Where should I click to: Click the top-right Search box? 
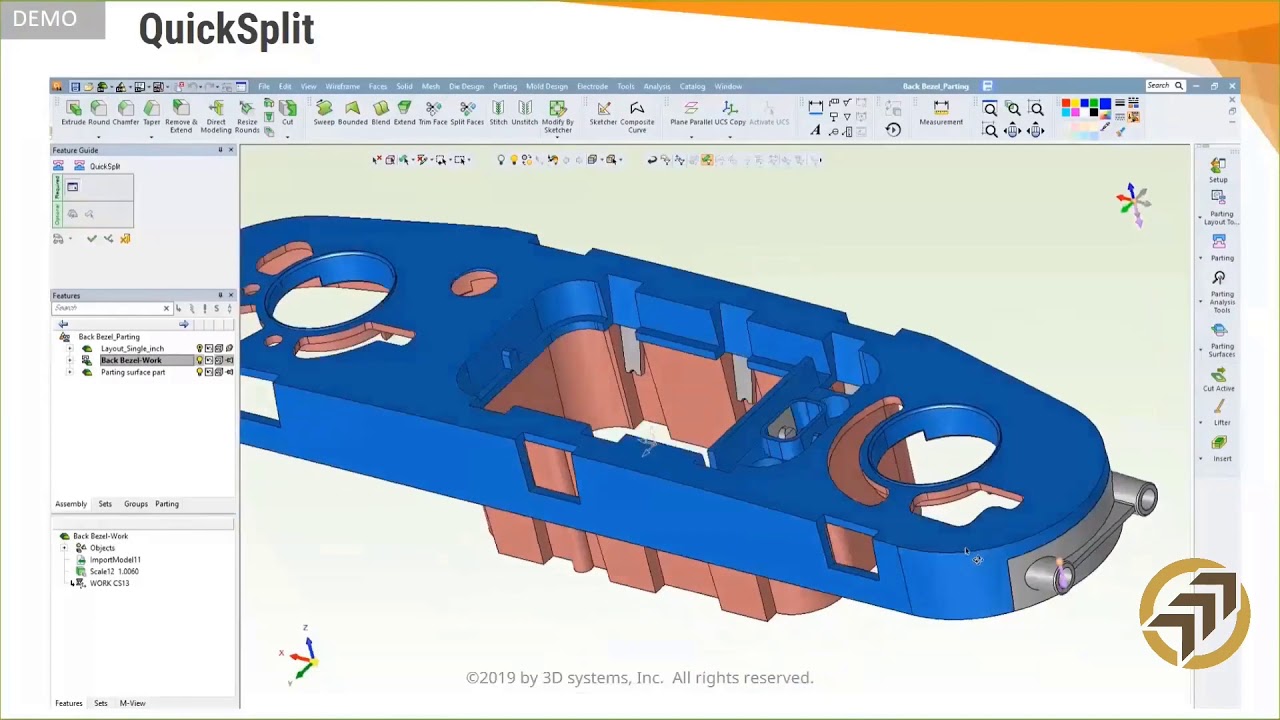pyautogui.click(x=1166, y=86)
